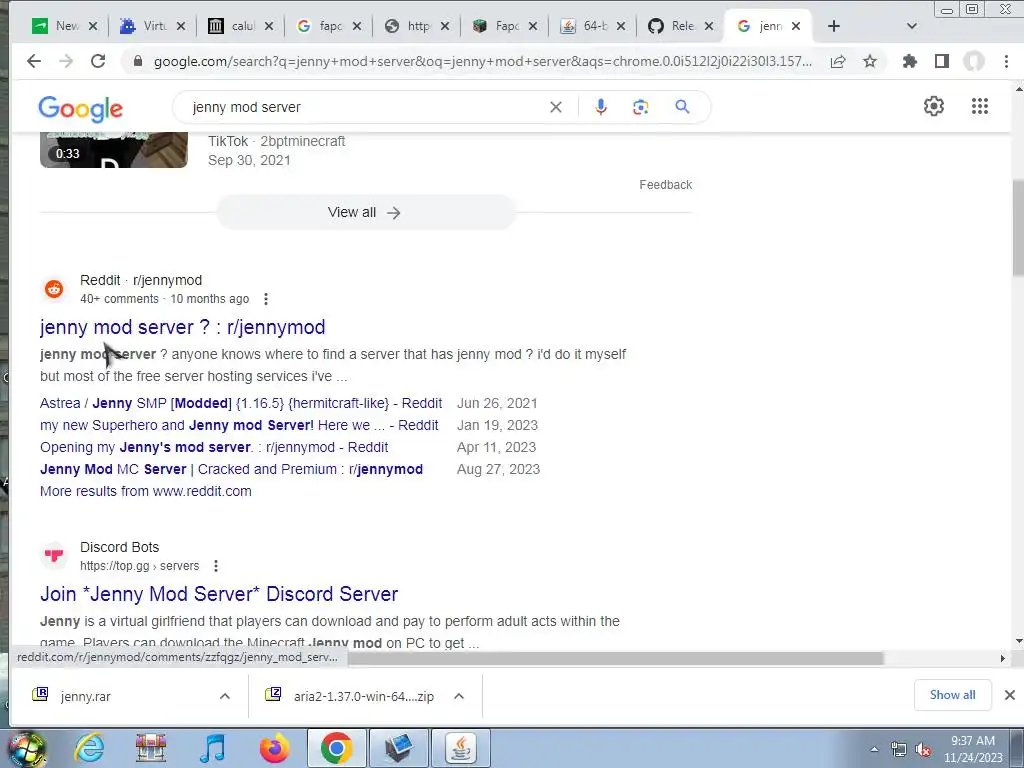Open the Google apps grid
Image resolution: width=1024 pixels, height=768 pixels.
click(980, 106)
